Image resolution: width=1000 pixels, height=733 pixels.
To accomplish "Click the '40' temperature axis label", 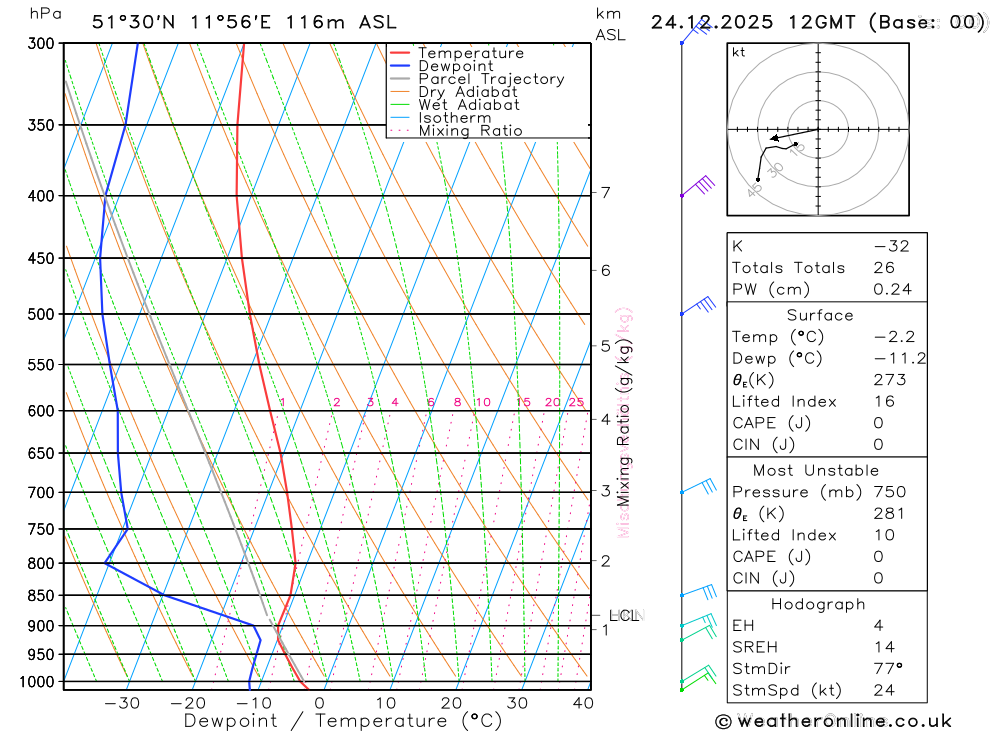I will [x=583, y=703].
